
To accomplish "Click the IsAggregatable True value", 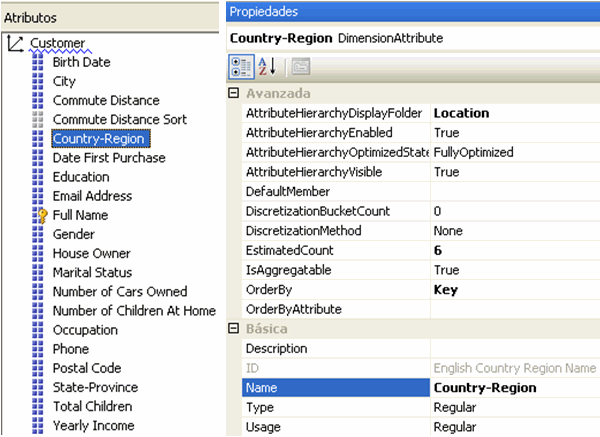I will (514, 270).
